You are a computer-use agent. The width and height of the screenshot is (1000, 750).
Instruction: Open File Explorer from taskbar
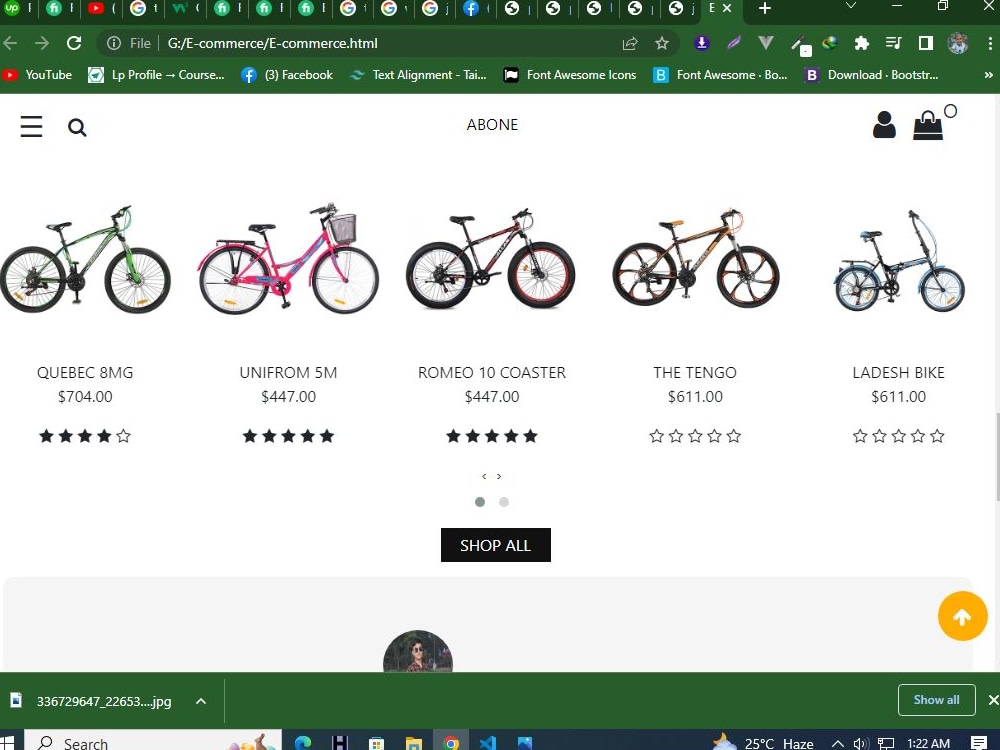(x=413, y=742)
